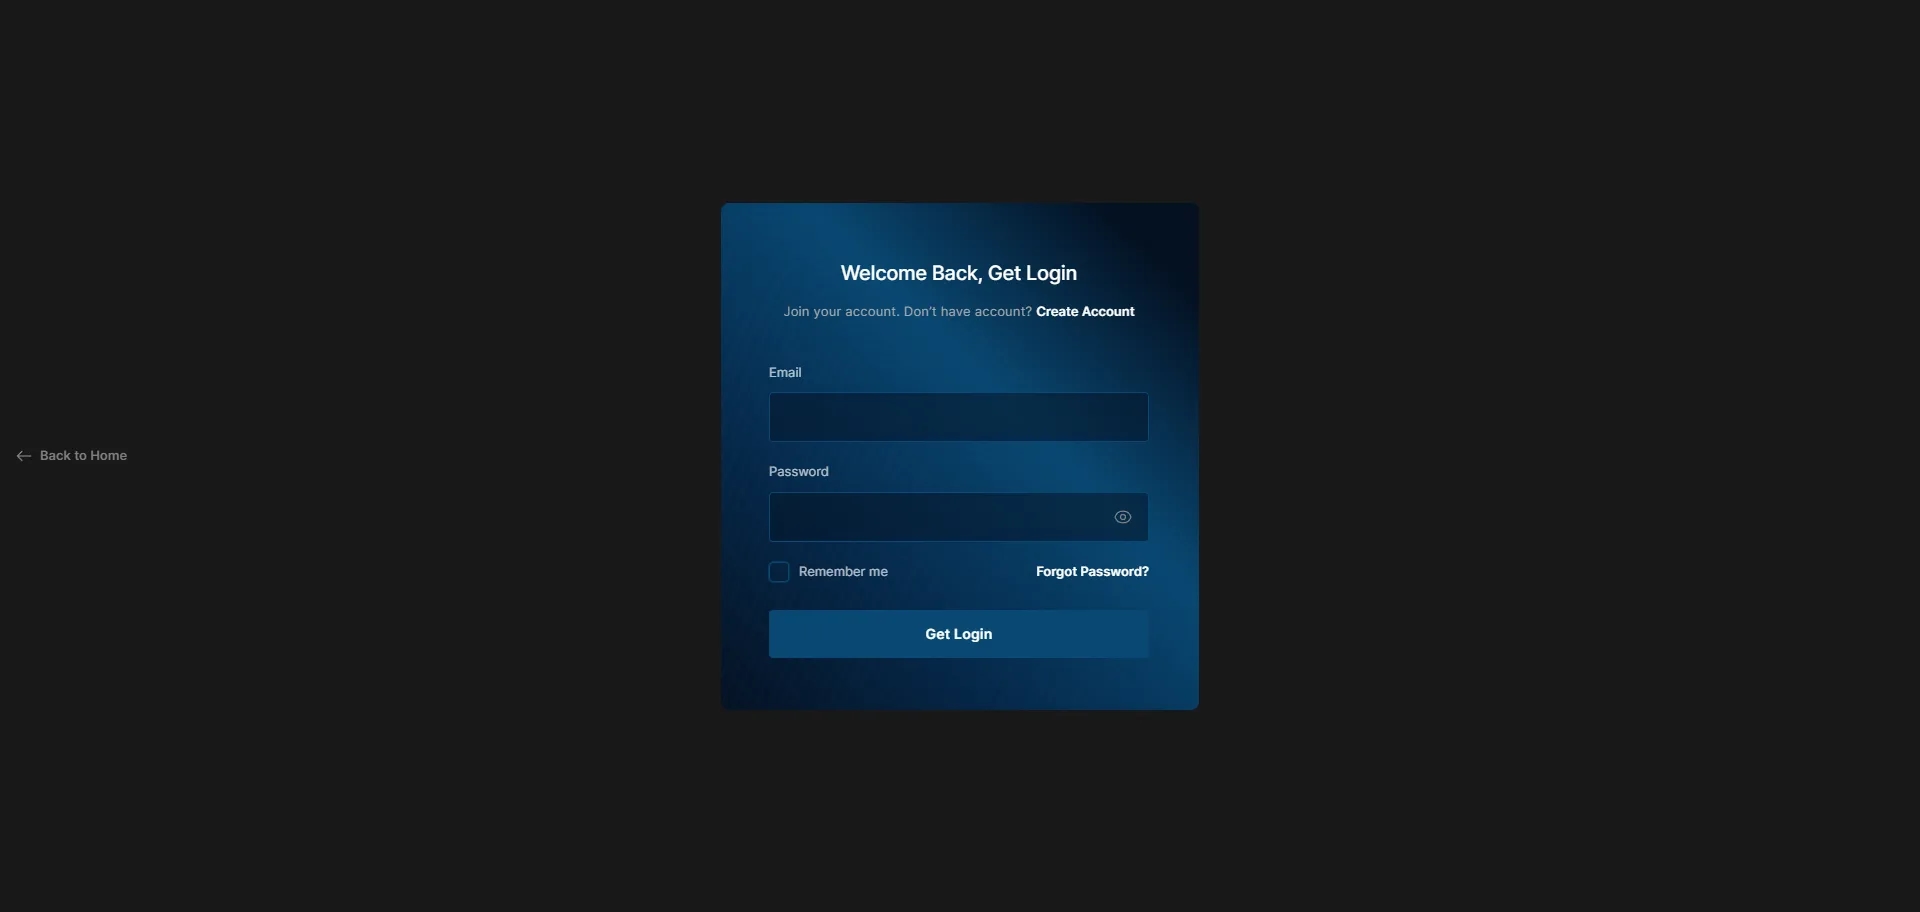Go back via Back to Home link

72,456
